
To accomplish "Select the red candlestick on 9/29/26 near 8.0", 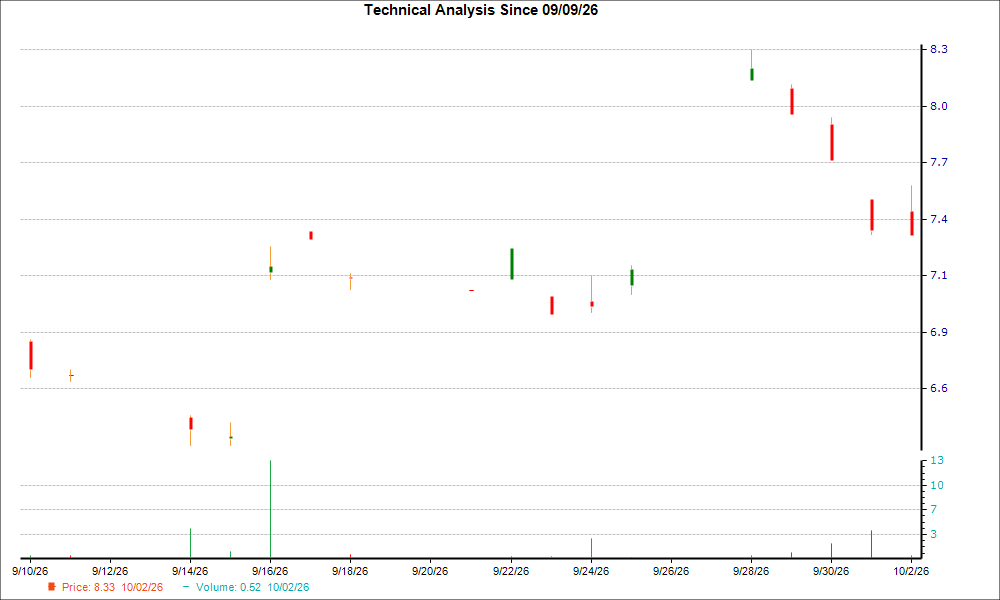I will pos(791,101).
